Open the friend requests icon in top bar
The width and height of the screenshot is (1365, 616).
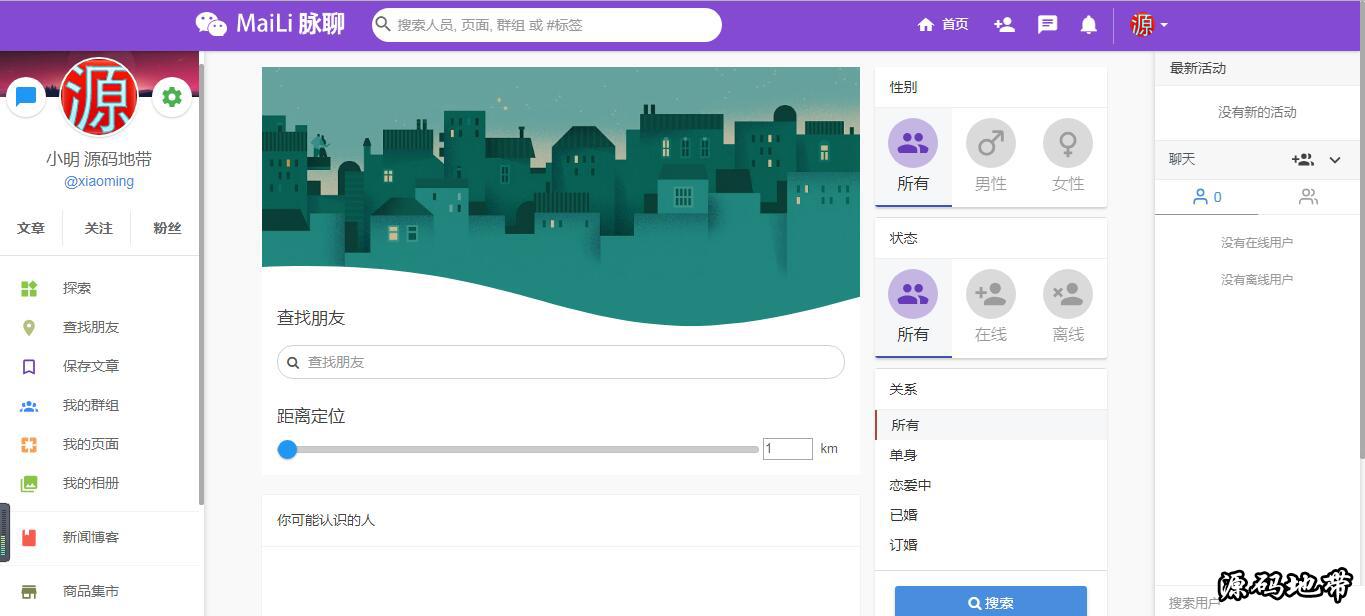click(1004, 25)
